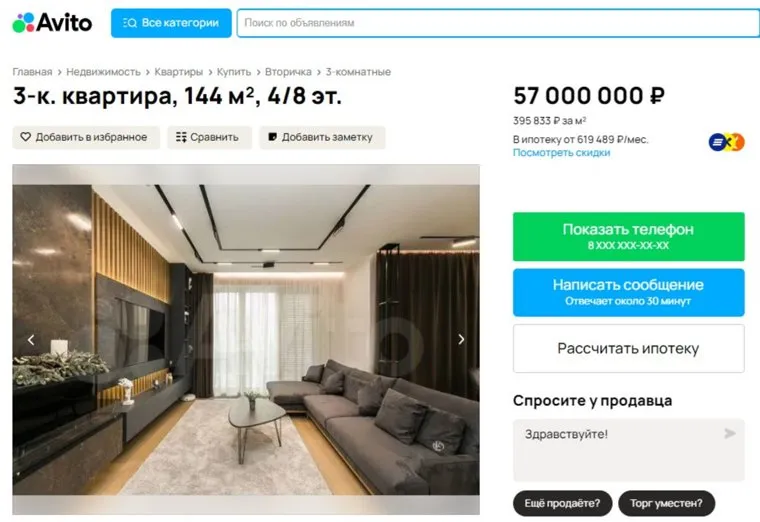Click the Поиск по объявлениям search field
Image resolution: width=760 pixels, height=522 pixels.
[498, 23]
